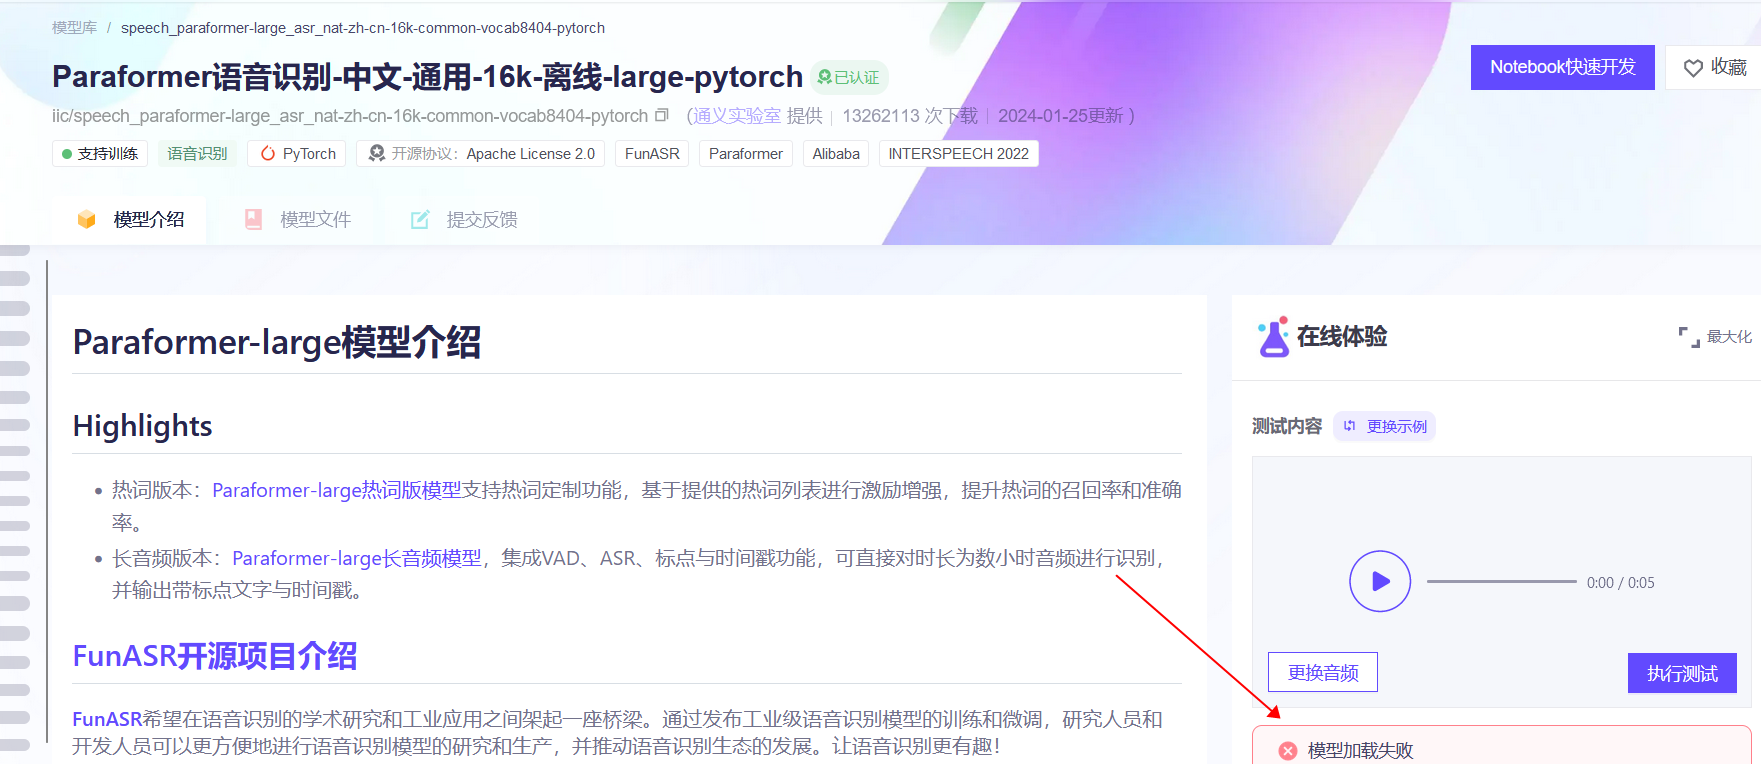Click the 更换示例 swap icon
This screenshot has width=1761, height=764.
(x=1350, y=426)
